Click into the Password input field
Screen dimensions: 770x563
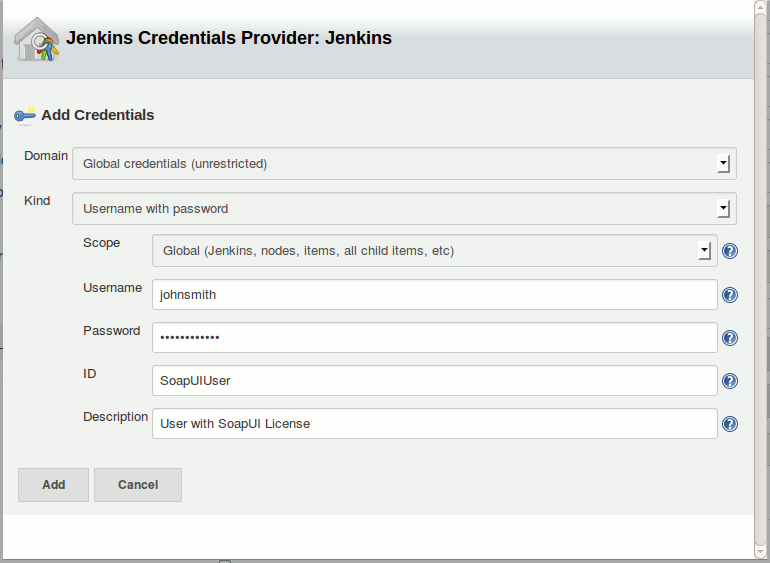click(435, 338)
